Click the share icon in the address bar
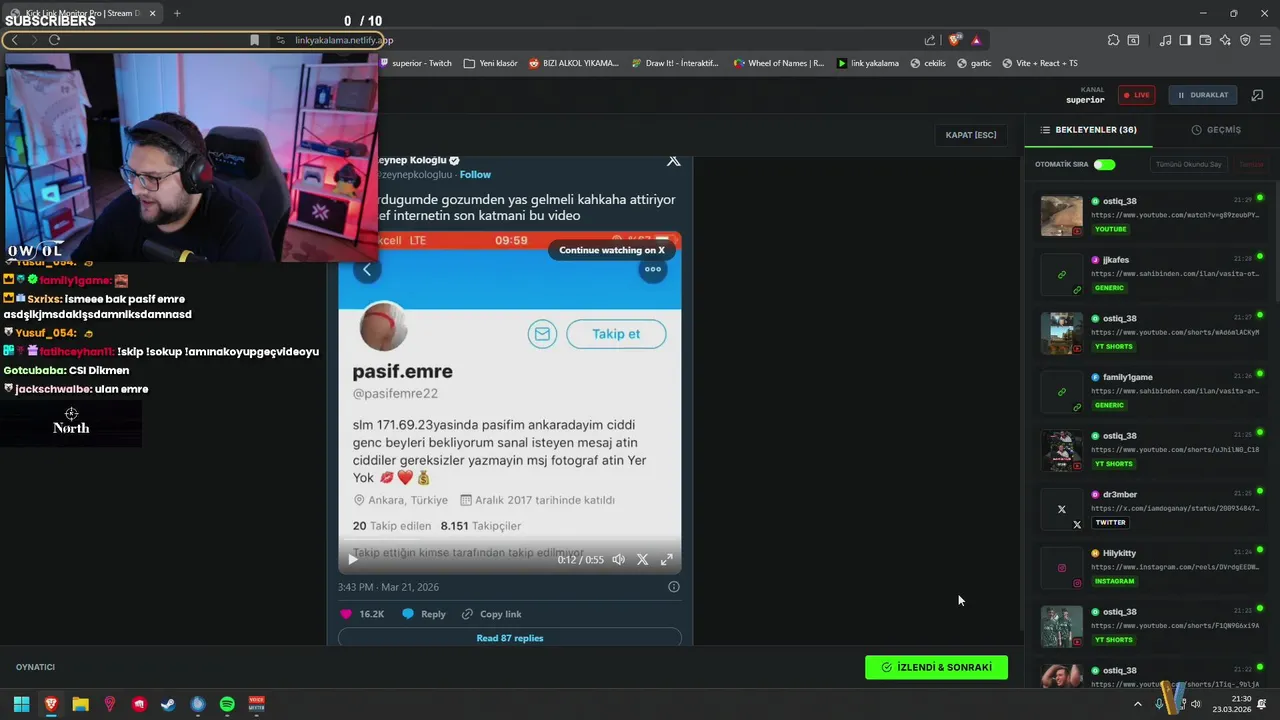 click(930, 40)
